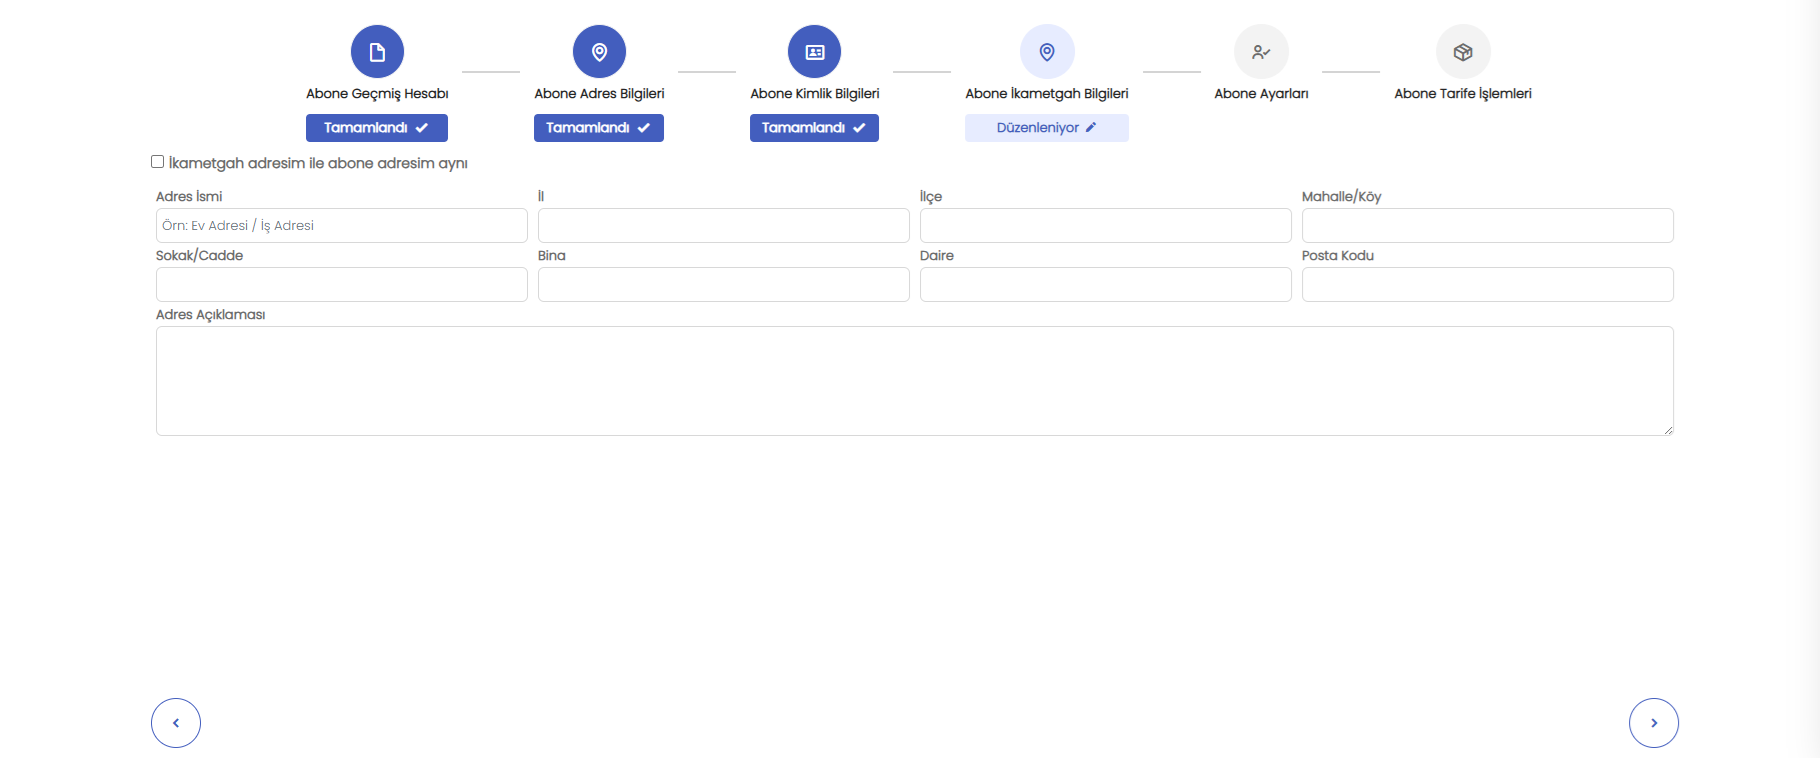Click the Abone Kimlik Bilgileri ID card icon
Viewport: 1820px width, 758px height.
[814, 52]
